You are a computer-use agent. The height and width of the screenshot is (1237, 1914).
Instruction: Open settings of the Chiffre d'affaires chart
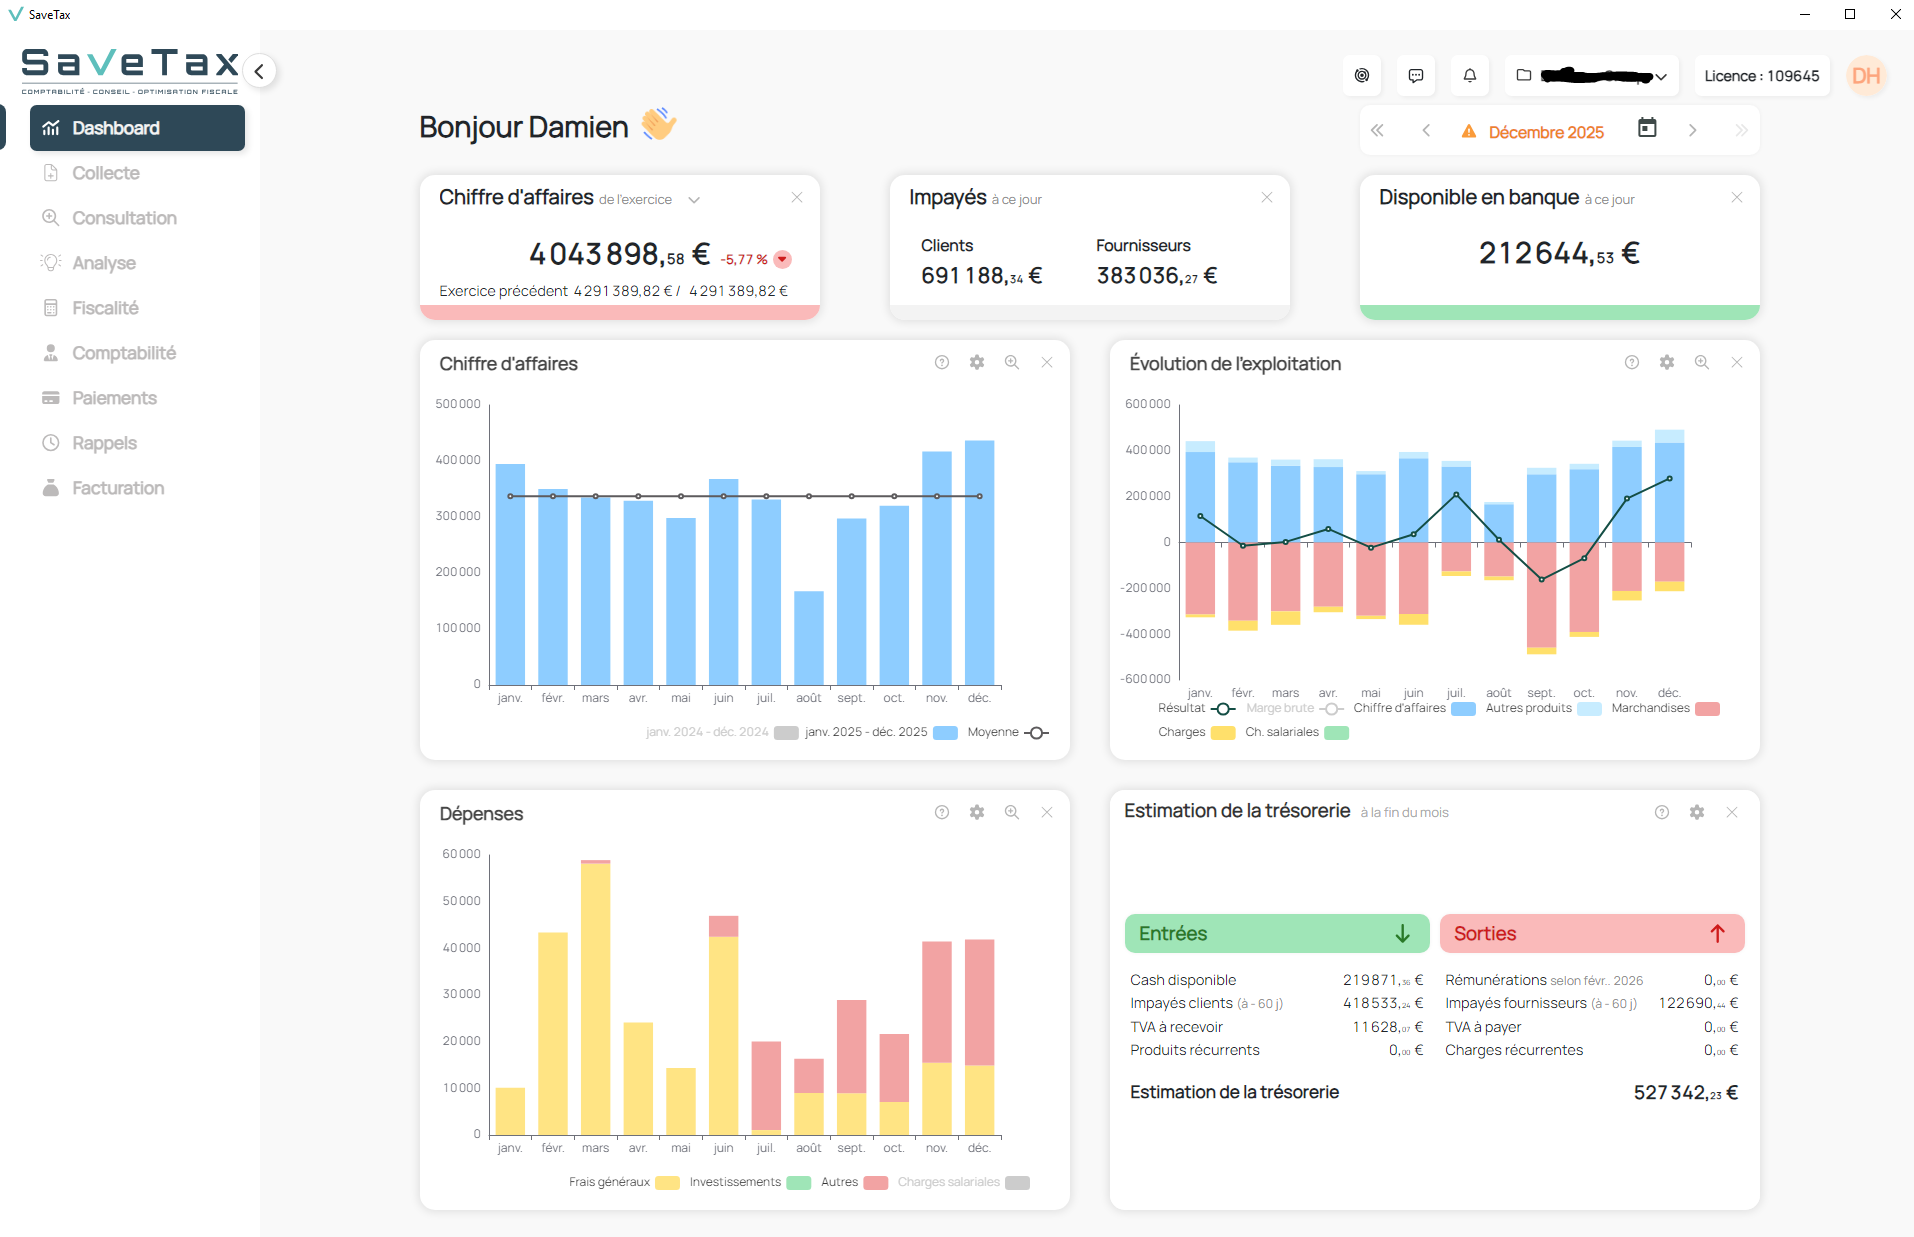976,362
